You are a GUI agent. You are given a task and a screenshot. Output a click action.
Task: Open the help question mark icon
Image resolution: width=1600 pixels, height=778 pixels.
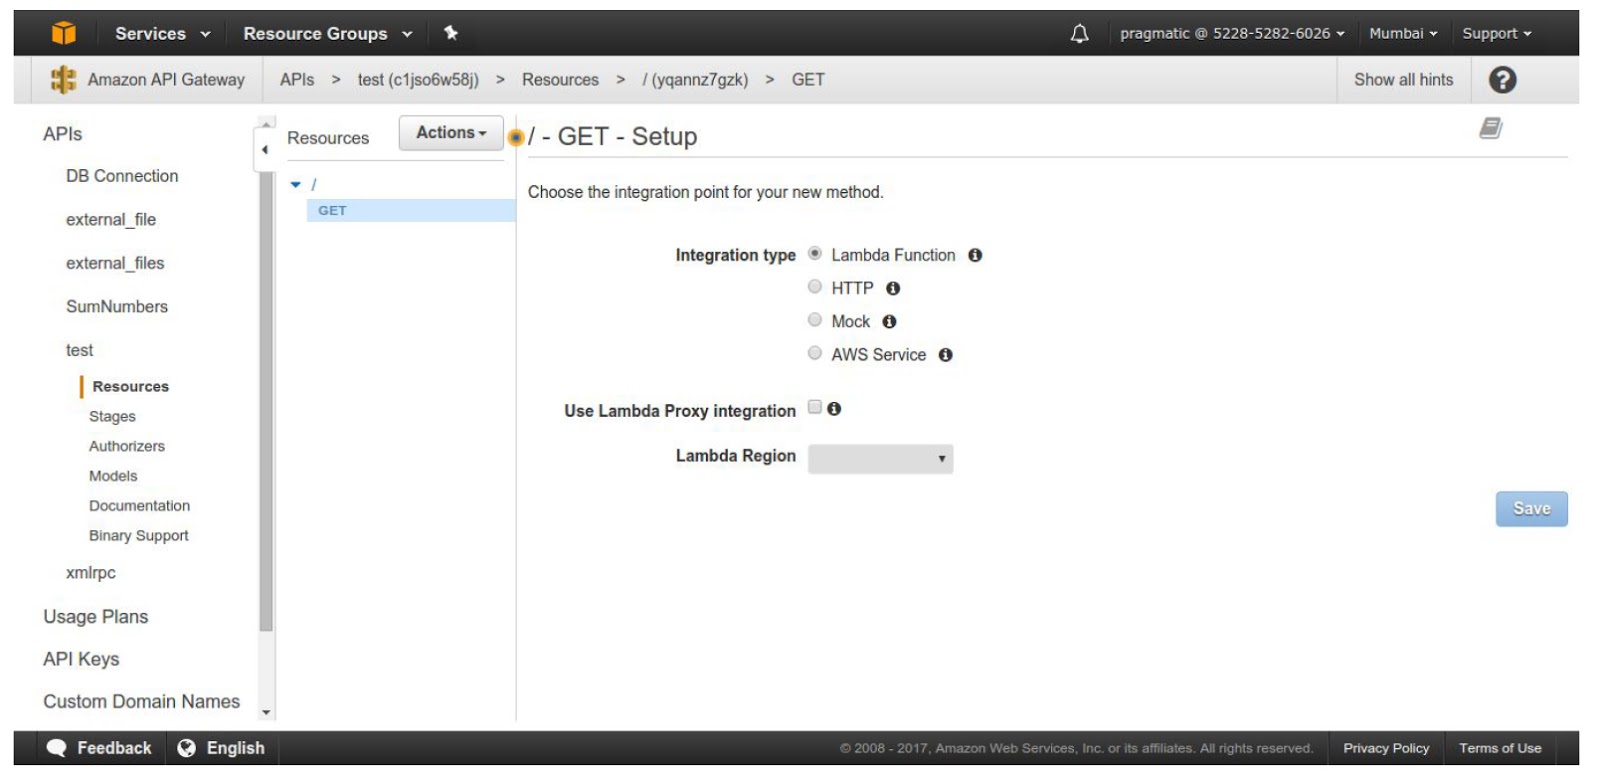pyautogui.click(x=1502, y=80)
